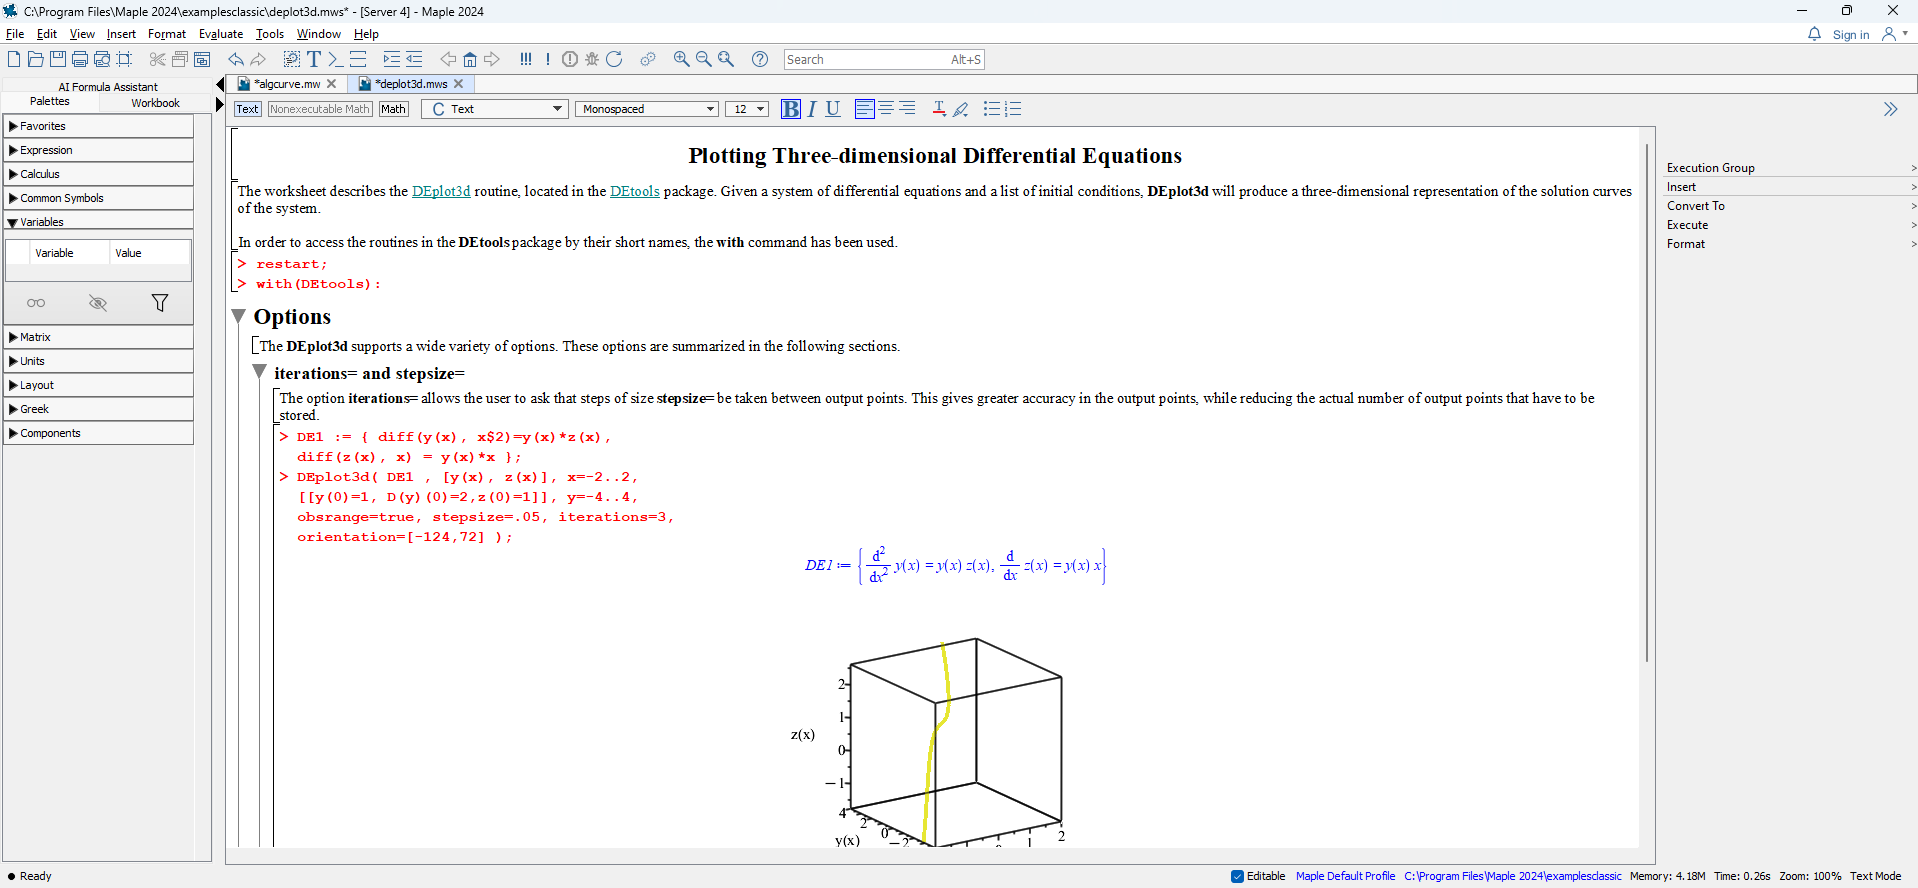
Task: Open a file using the folder icon
Action: pos(36,59)
